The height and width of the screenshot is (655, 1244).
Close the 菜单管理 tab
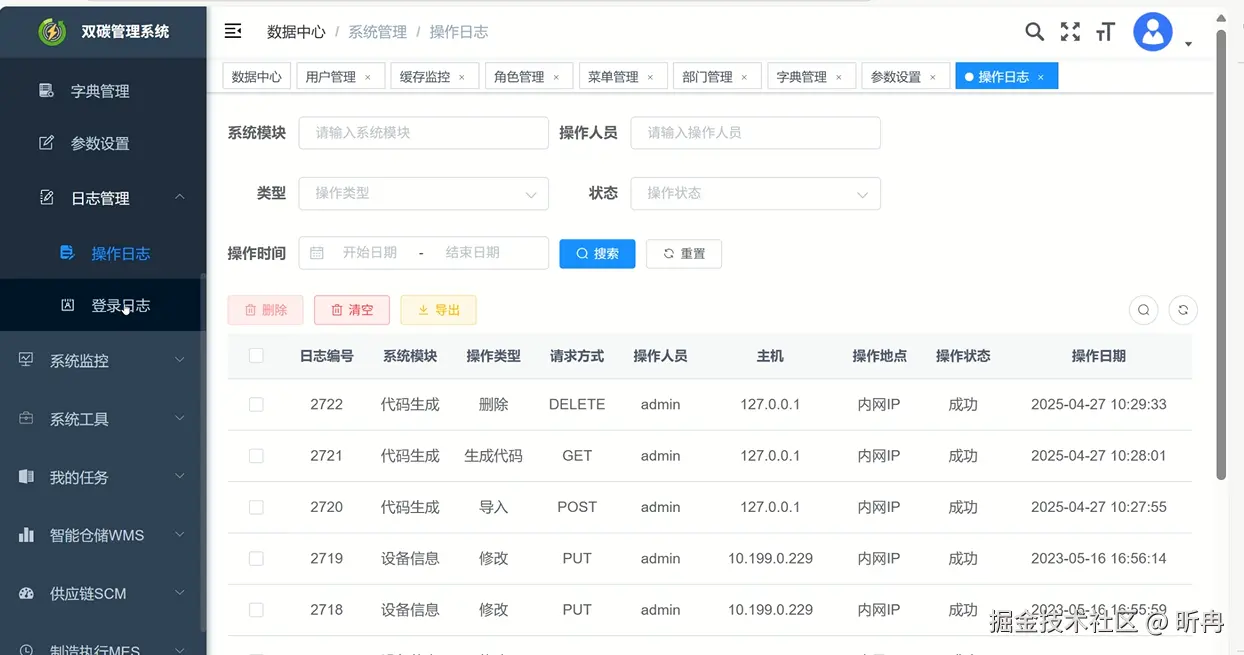point(650,77)
